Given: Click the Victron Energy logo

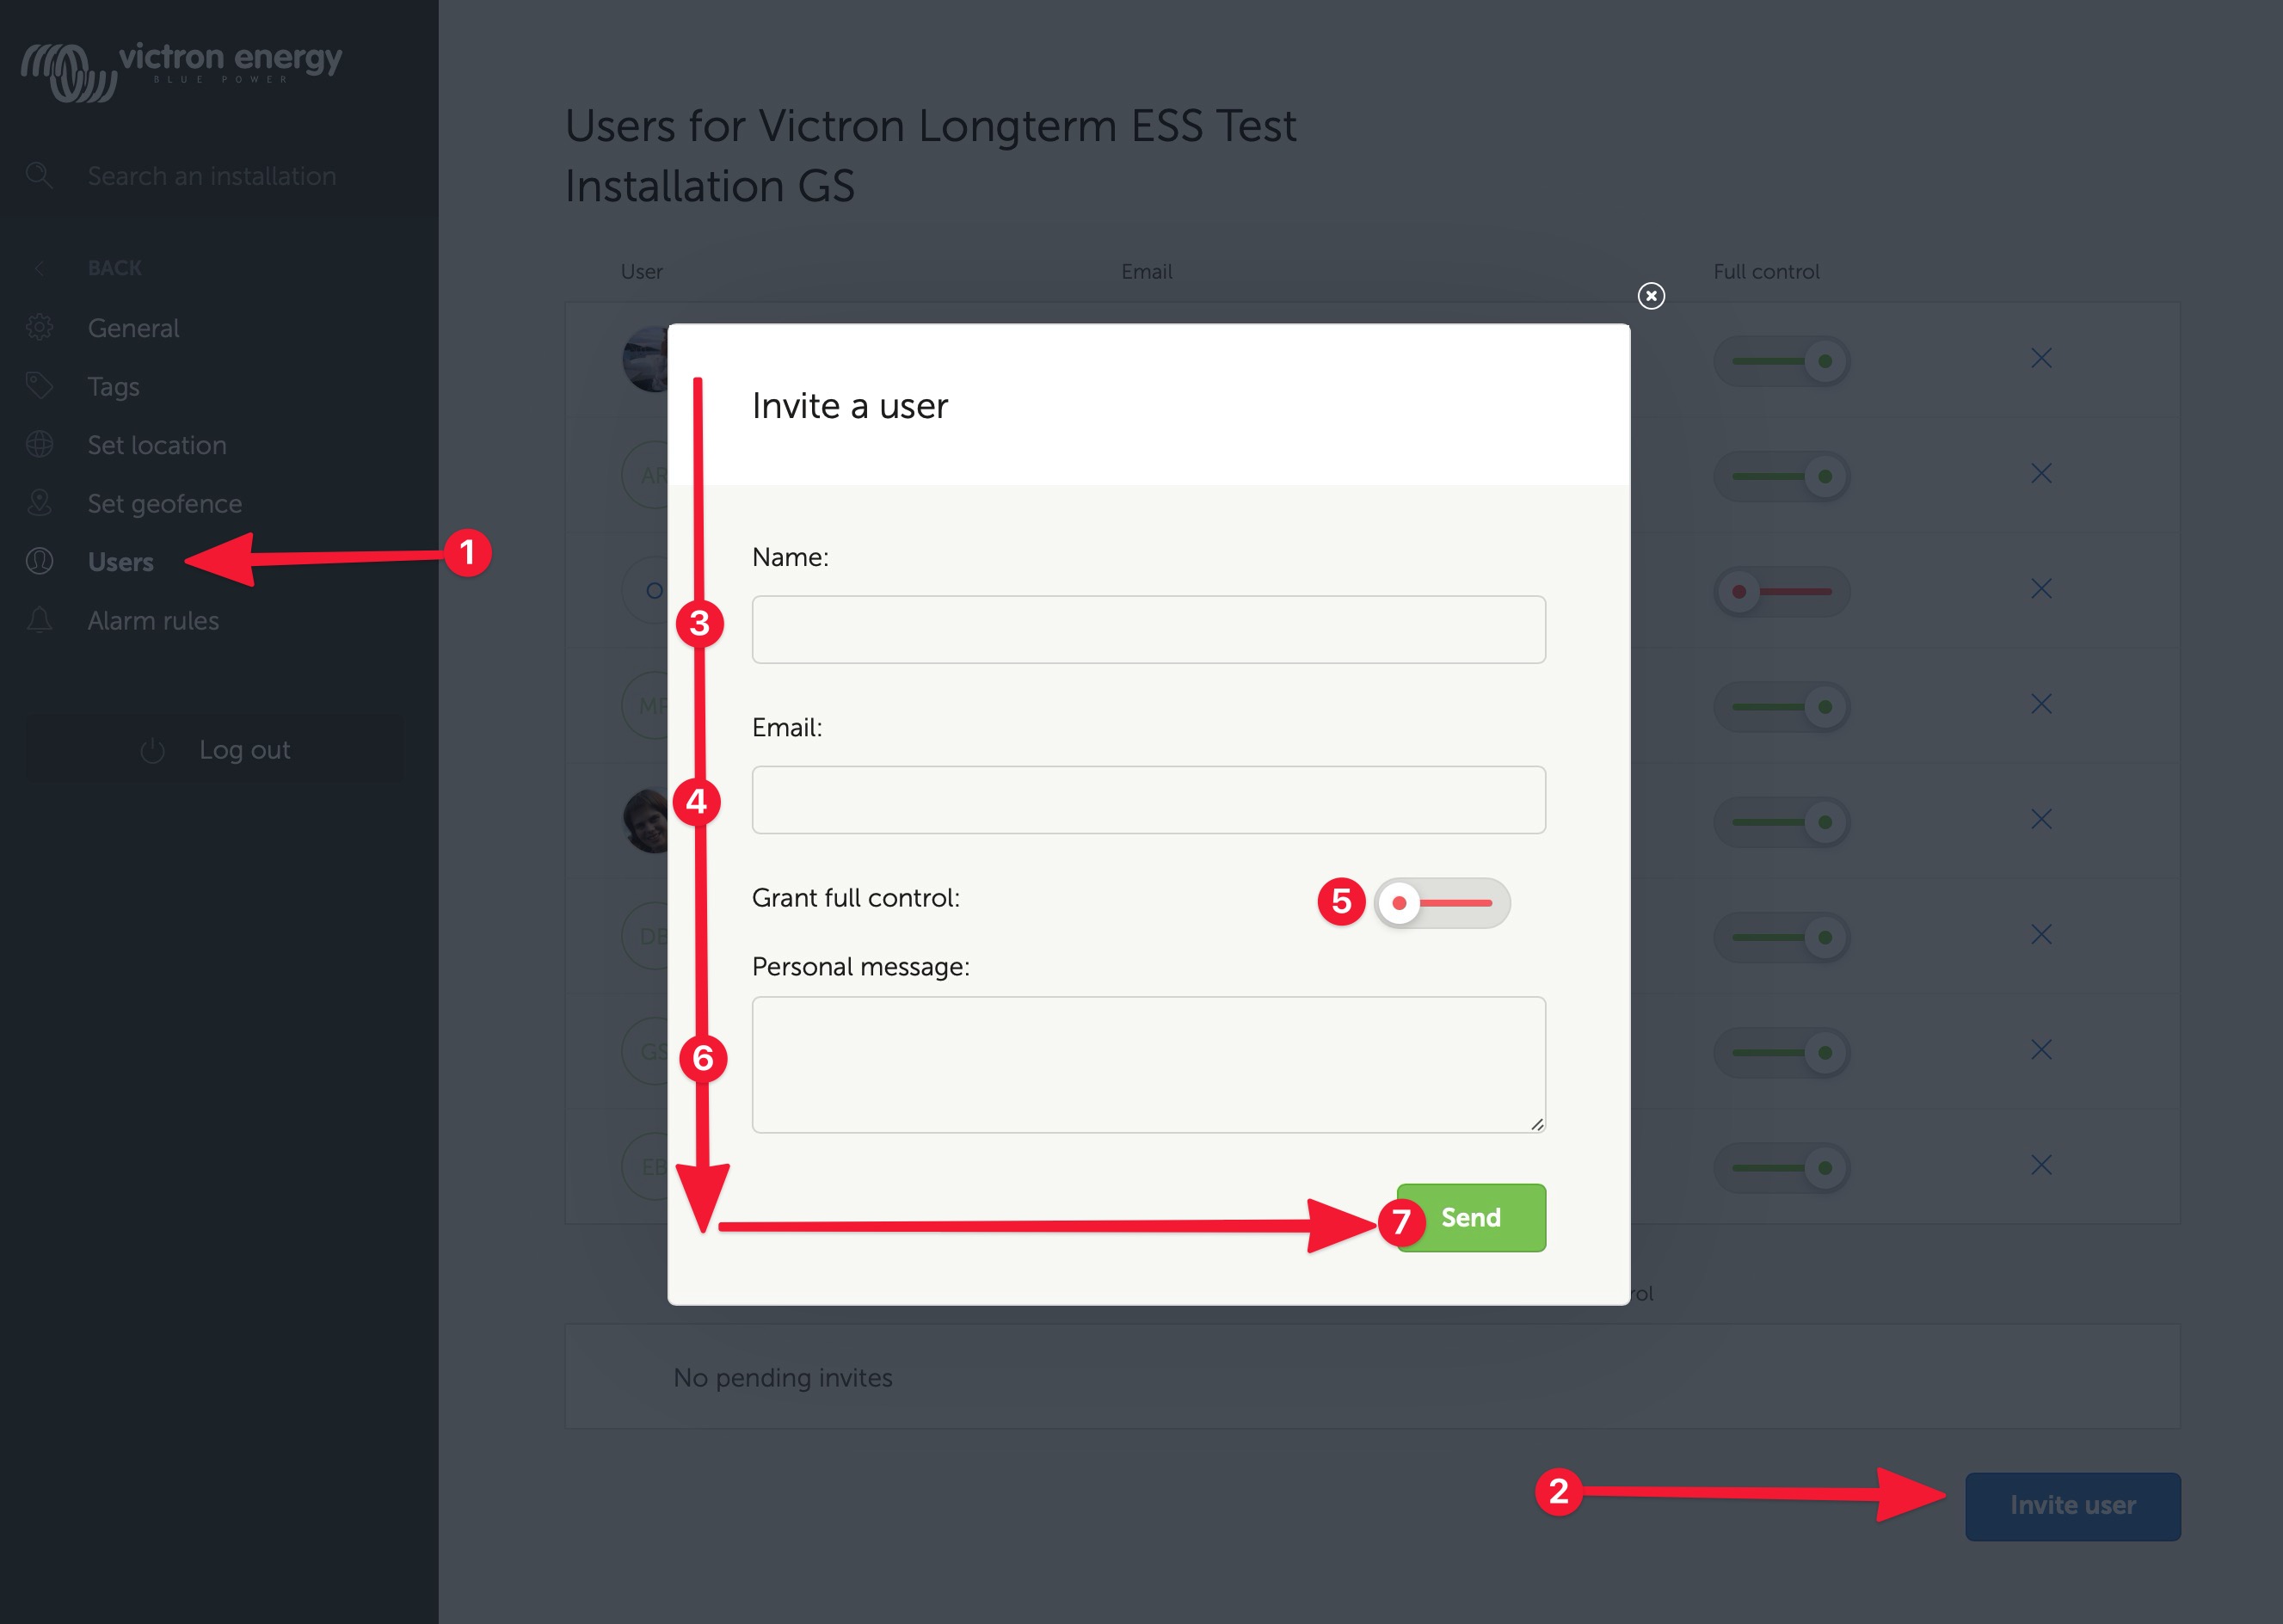Looking at the screenshot, I should [x=181, y=70].
